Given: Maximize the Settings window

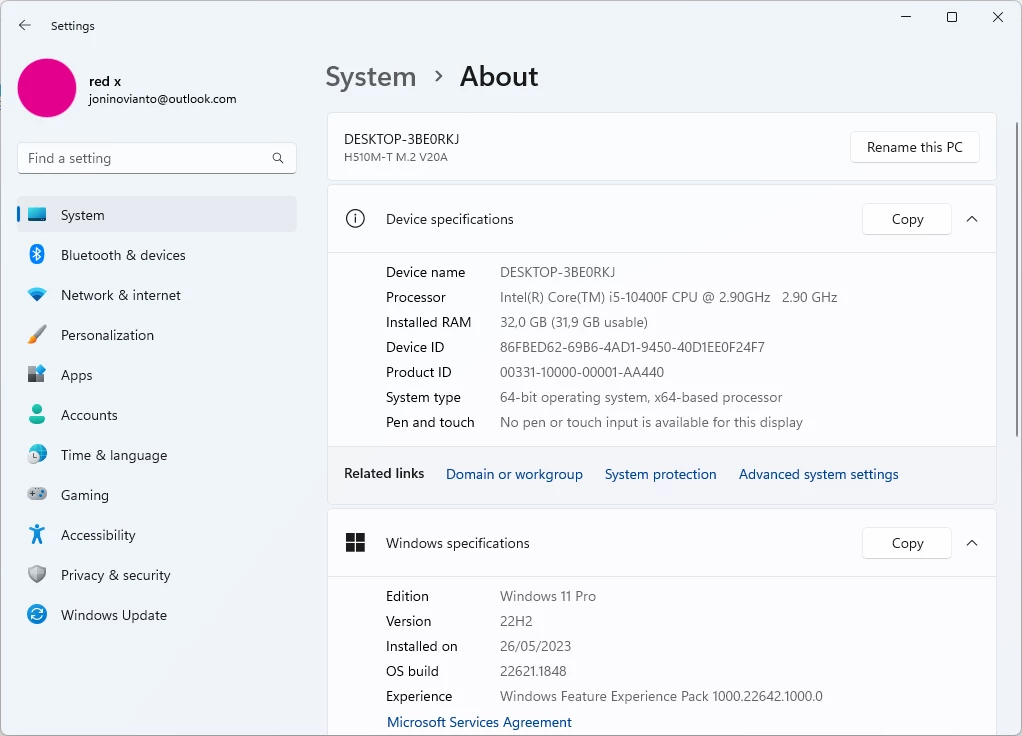Looking at the screenshot, I should [952, 17].
